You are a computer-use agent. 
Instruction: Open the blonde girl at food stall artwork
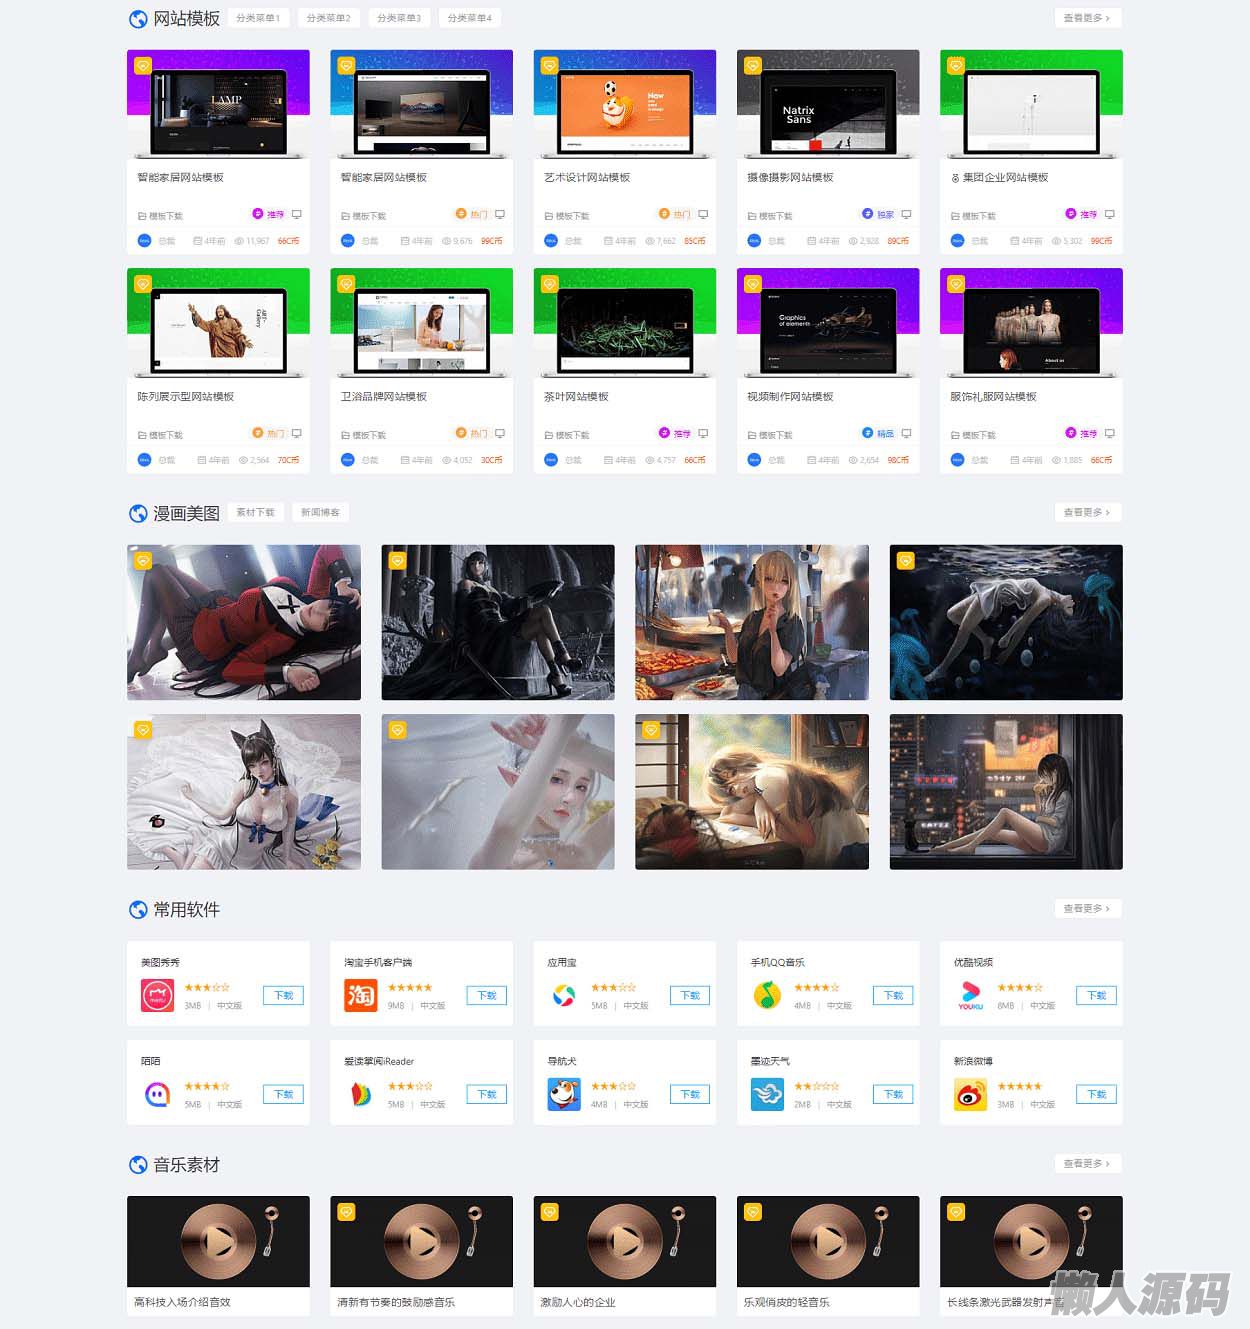click(752, 622)
